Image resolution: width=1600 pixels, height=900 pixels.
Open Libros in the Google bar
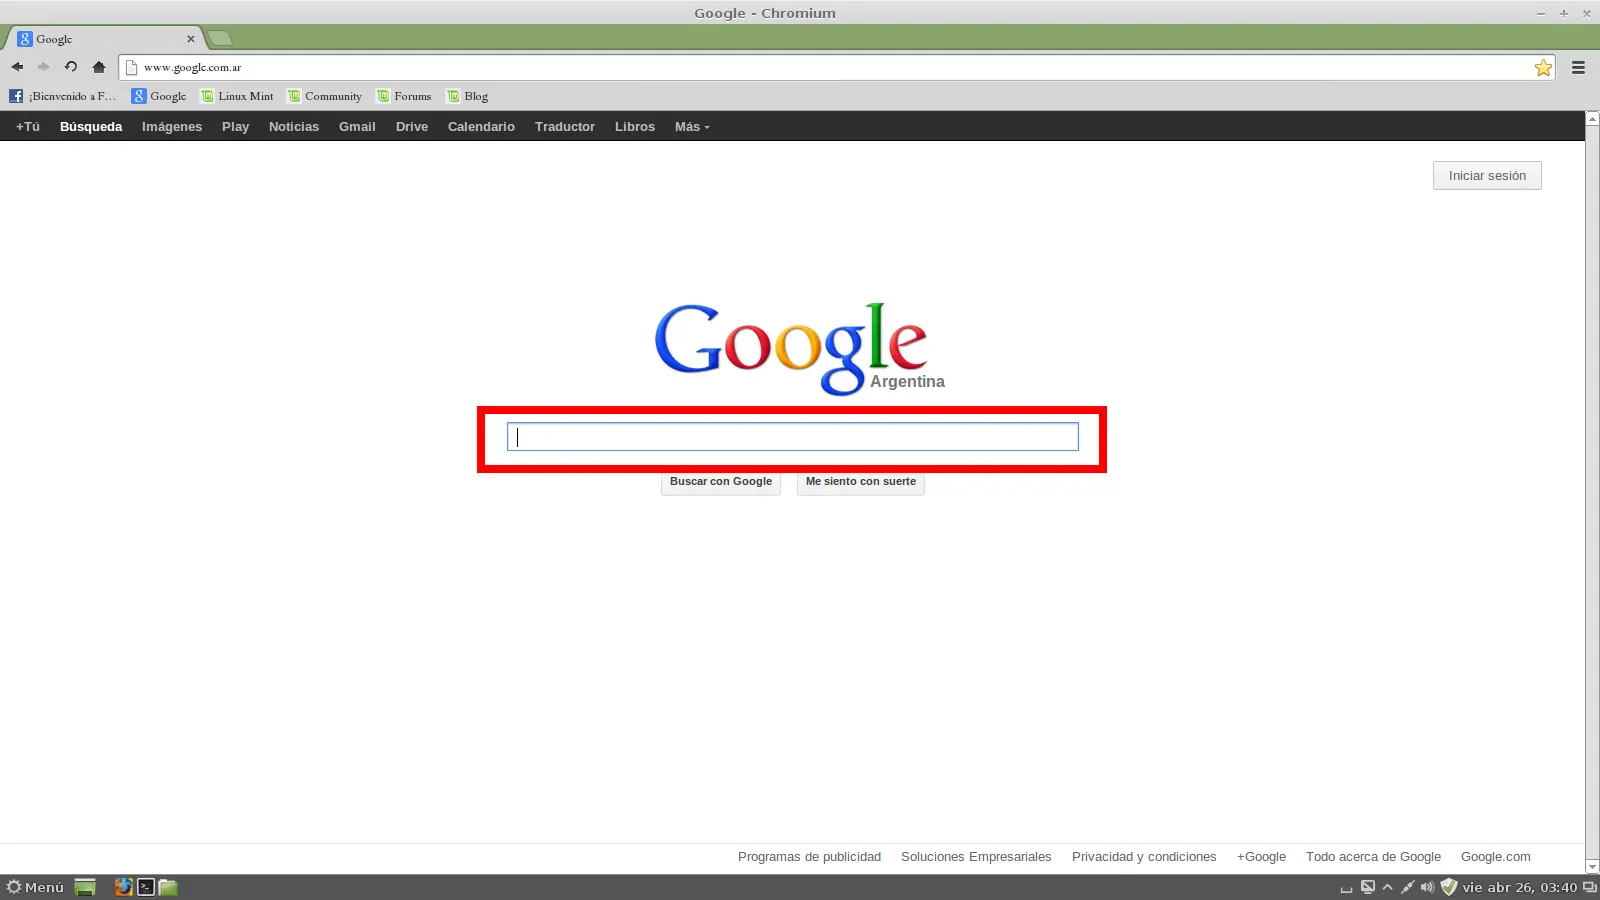(x=635, y=127)
